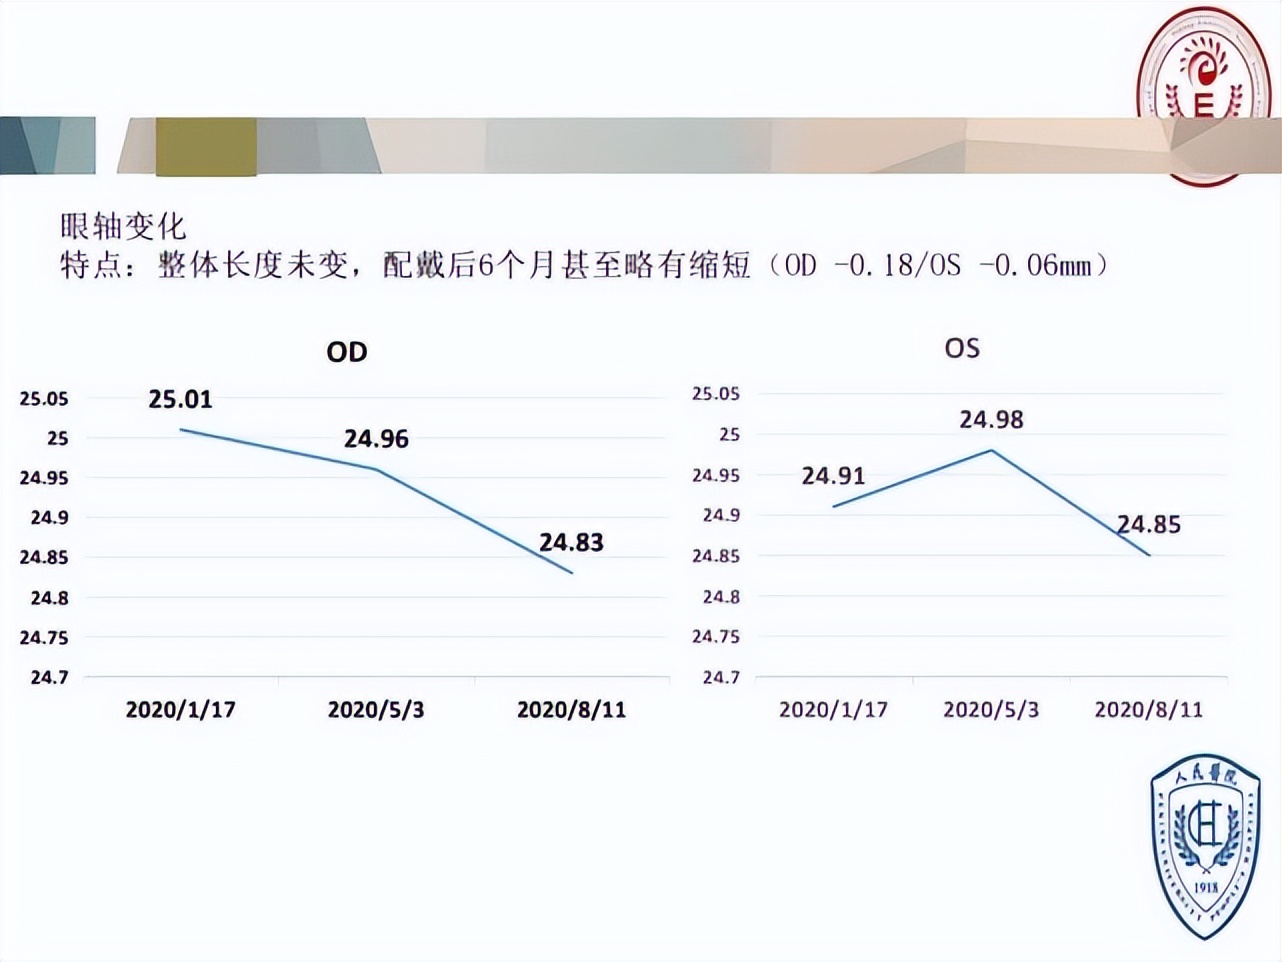Select the heading text 眼轴变化
Viewport: 1282px width, 962px height.
tap(123, 226)
